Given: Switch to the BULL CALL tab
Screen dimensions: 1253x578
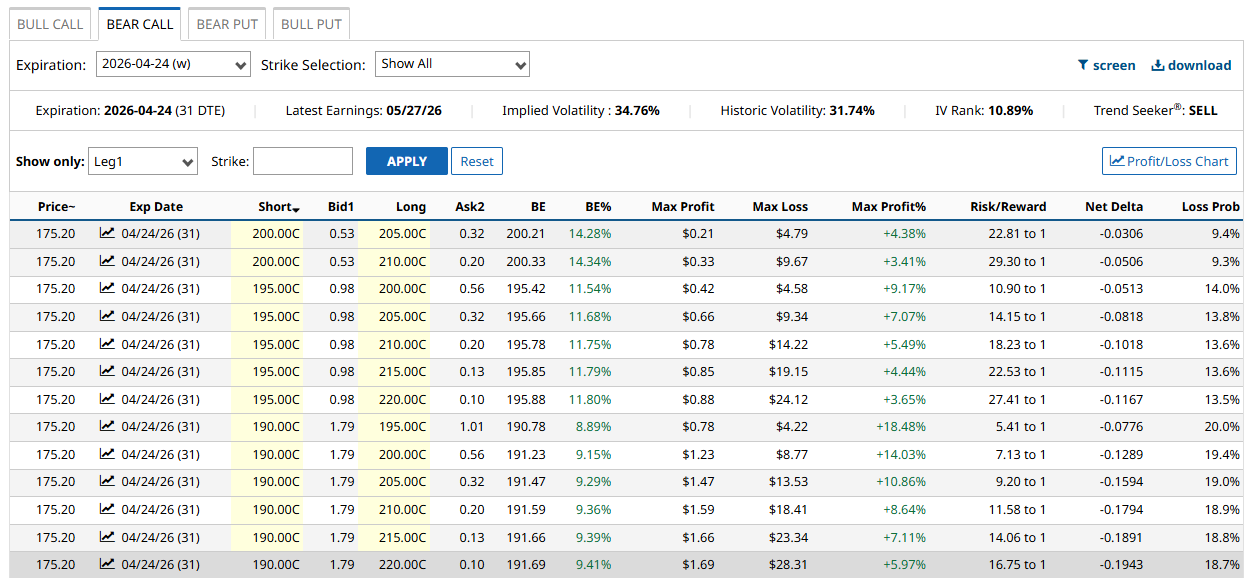Looking at the screenshot, I should pos(50,24).
